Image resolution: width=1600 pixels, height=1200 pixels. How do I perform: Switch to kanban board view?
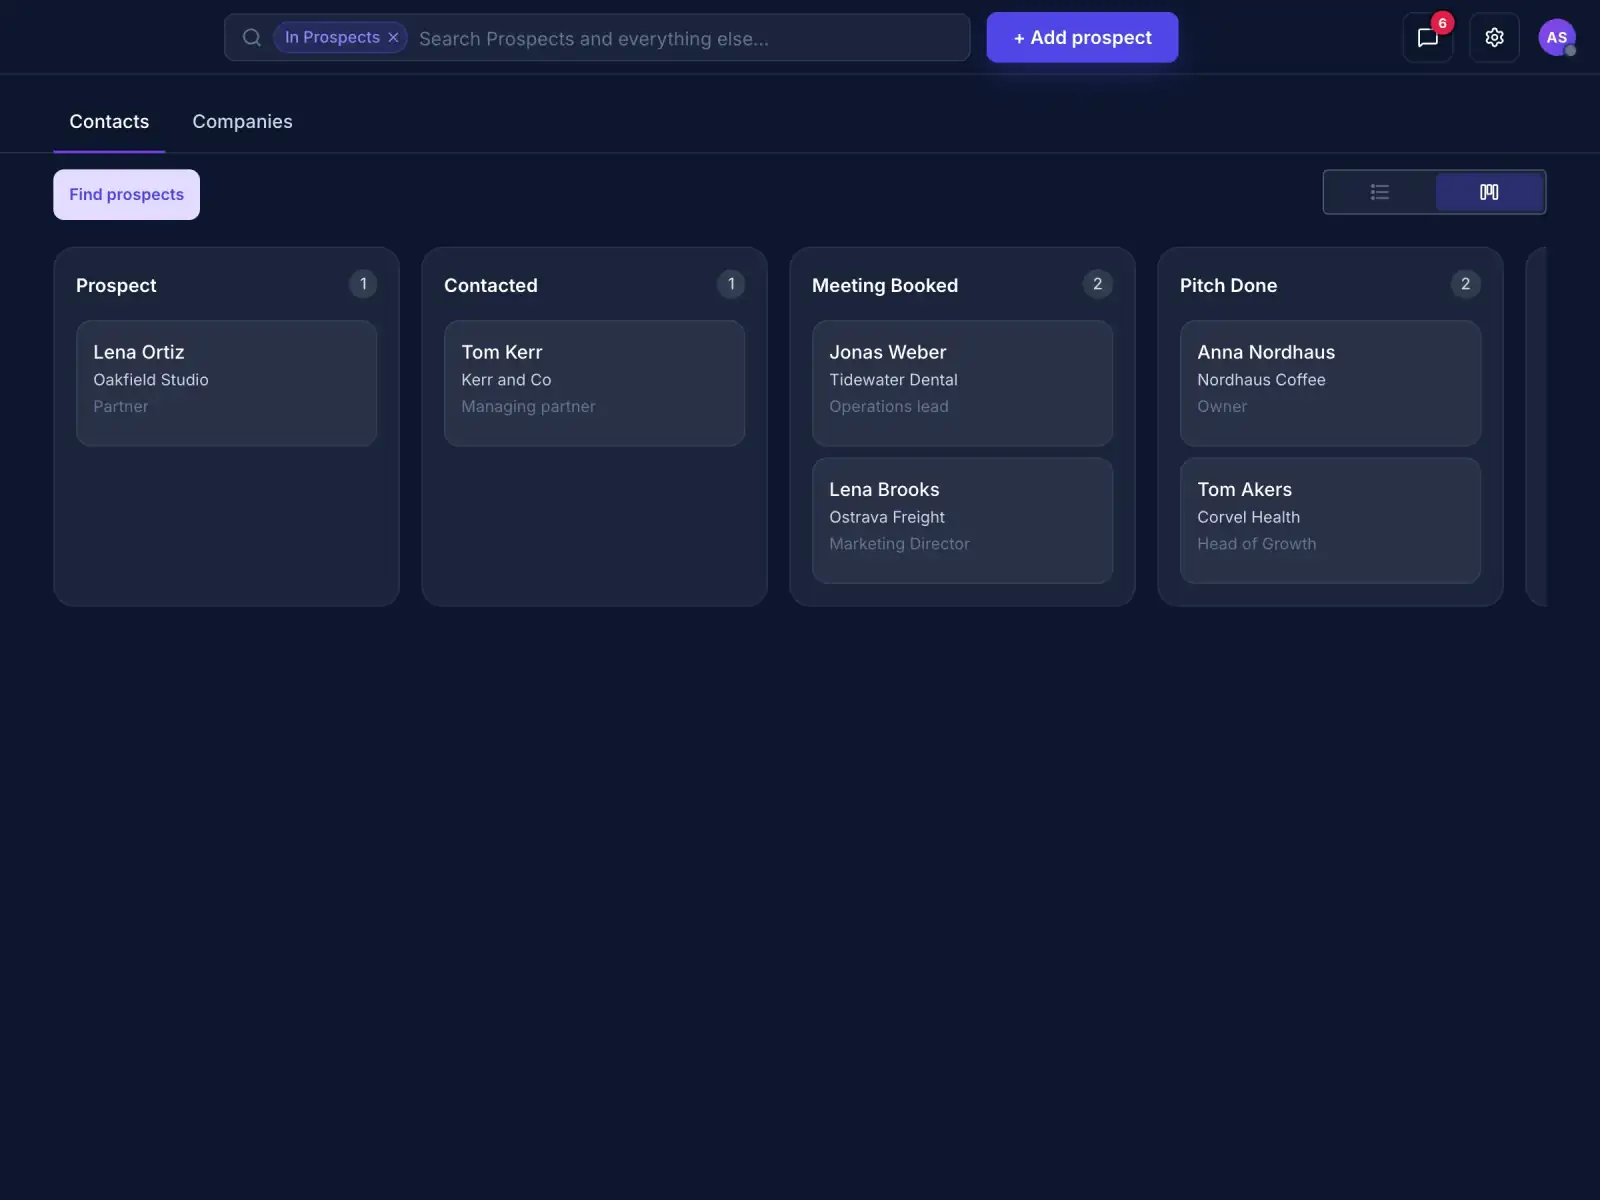click(x=1489, y=192)
